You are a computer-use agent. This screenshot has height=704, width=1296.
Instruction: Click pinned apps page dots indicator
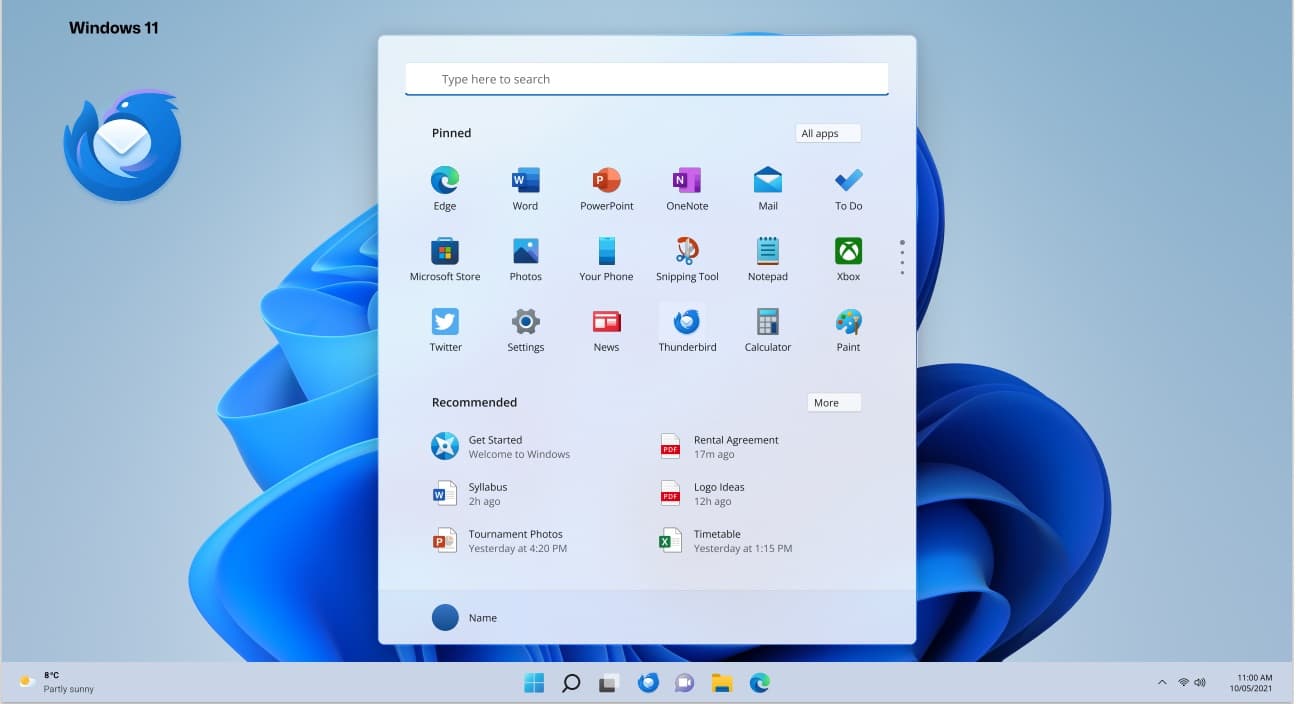tap(902, 257)
